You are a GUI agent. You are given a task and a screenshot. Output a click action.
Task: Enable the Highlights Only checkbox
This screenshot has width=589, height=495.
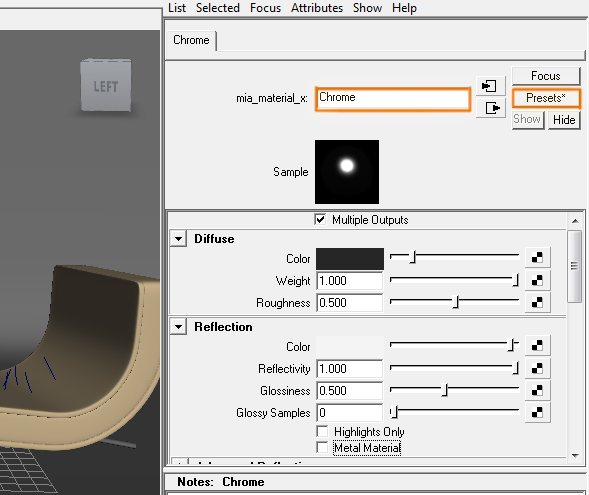click(x=322, y=431)
